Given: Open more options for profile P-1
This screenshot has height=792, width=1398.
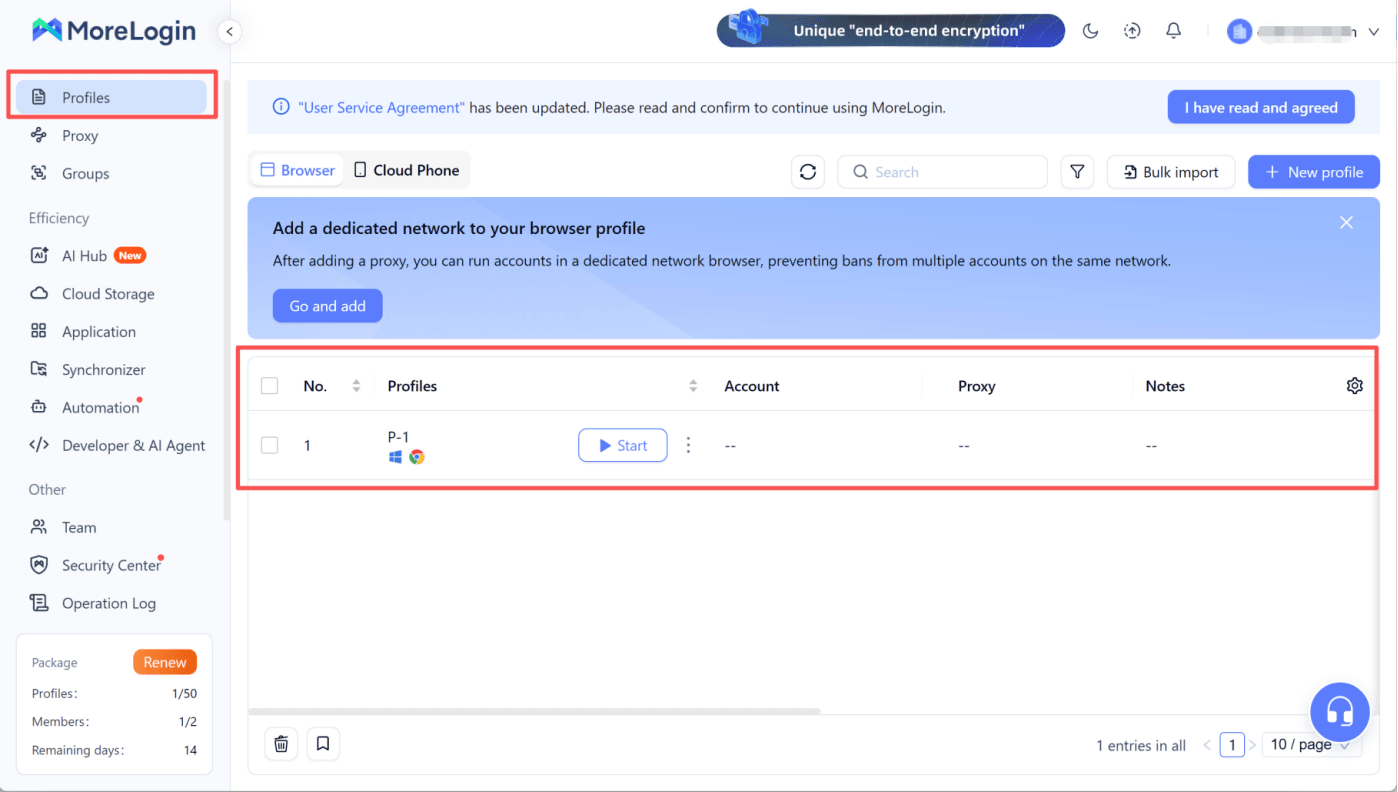Looking at the screenshot, I should click(688, 445).
